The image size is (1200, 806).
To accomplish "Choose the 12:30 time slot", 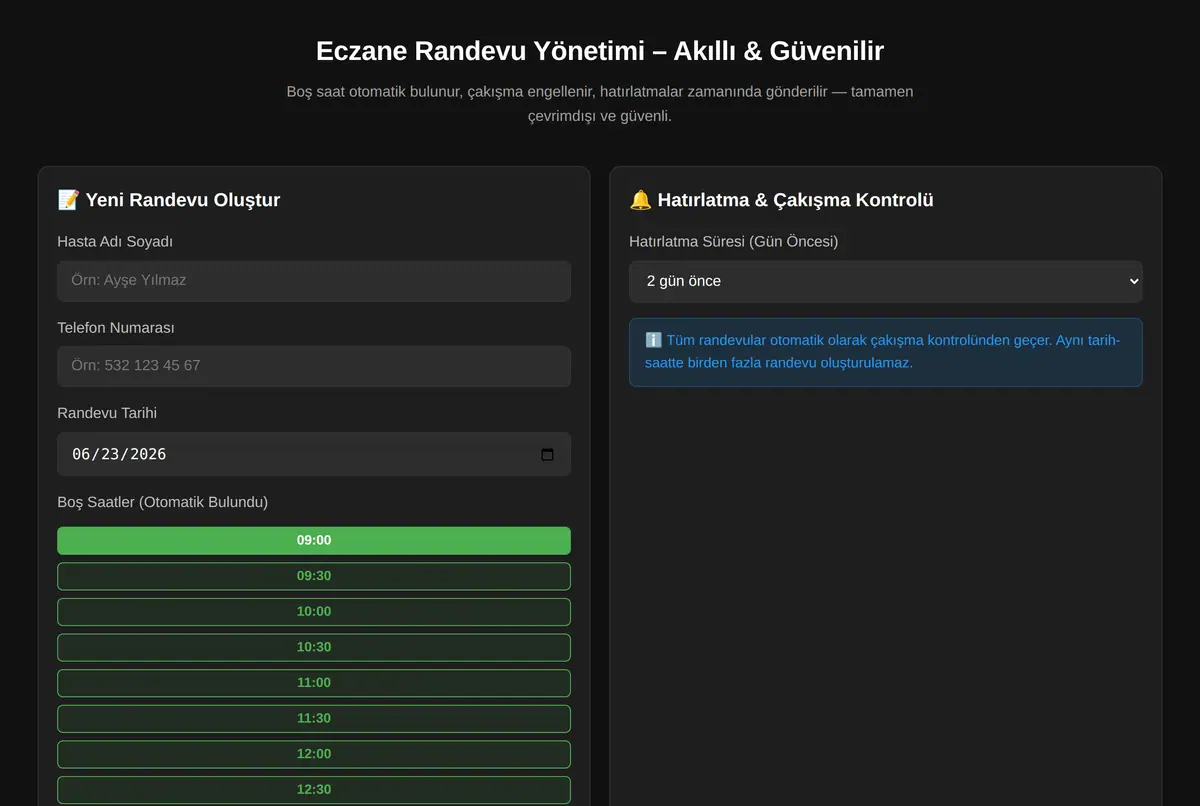I will coord(314,790).
